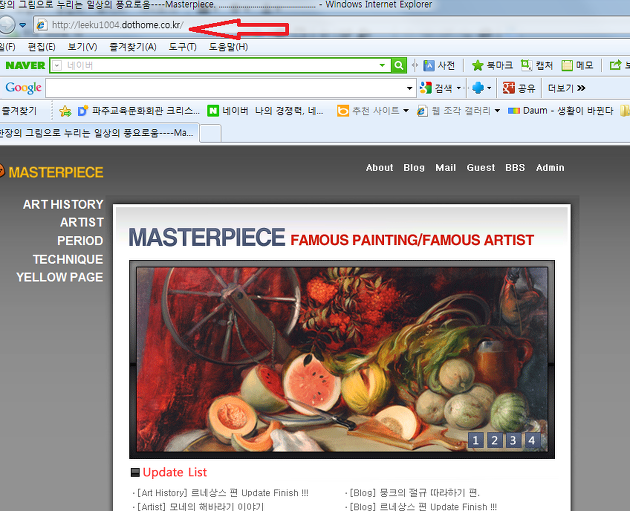Click the Naver toolbar green search button
Viewport: 630px width, 511px height.
pyautogui.click(x=399, y=65)
